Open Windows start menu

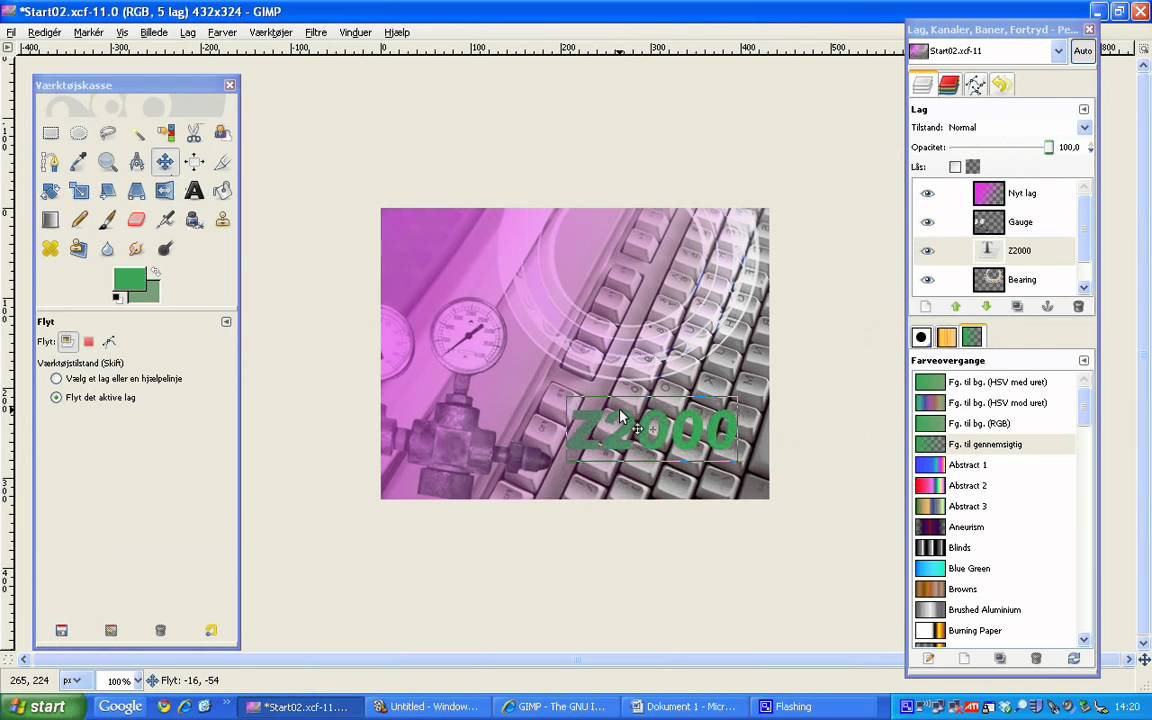coord(43,707)
